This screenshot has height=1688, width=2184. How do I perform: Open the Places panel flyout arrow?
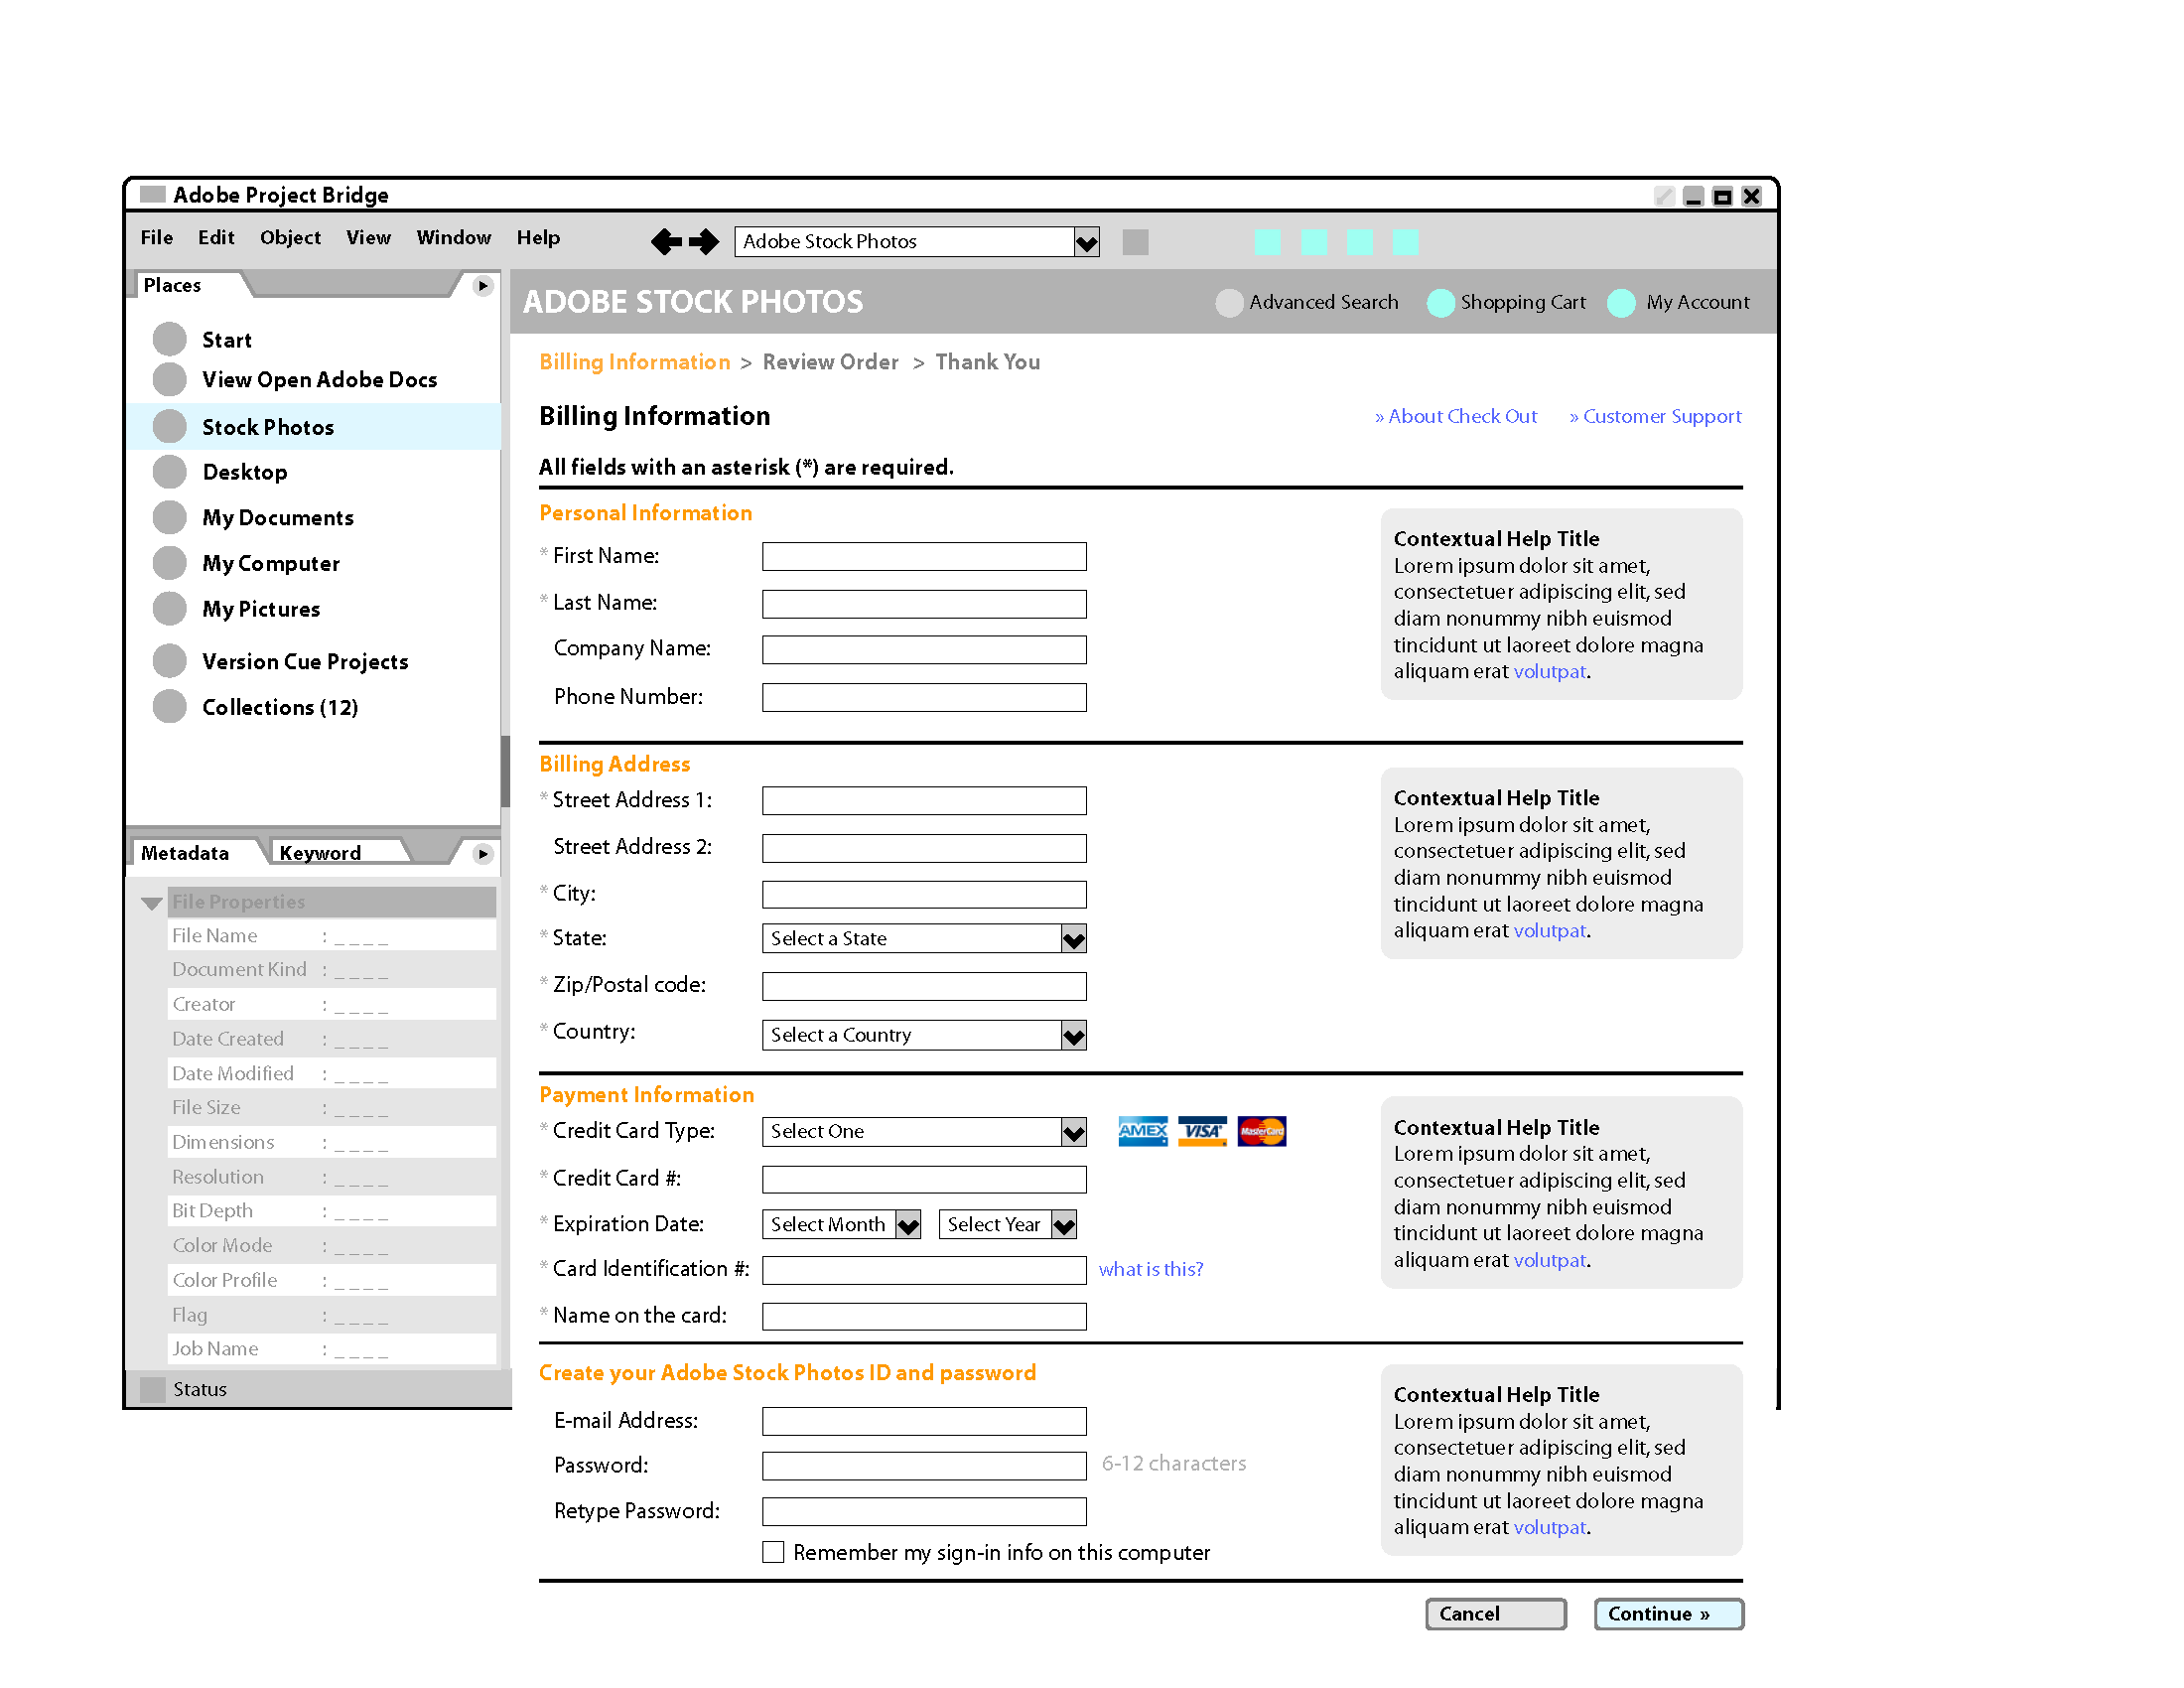pos(483,286)
